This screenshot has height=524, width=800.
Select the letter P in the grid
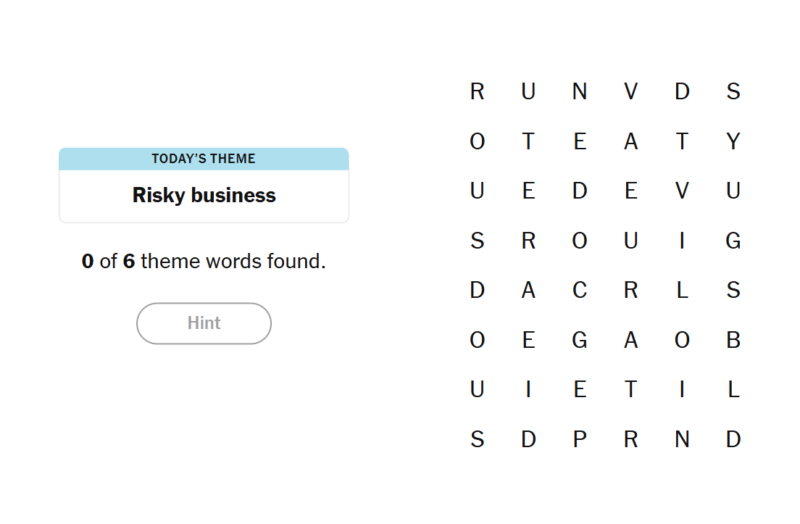tap(579, 439)
